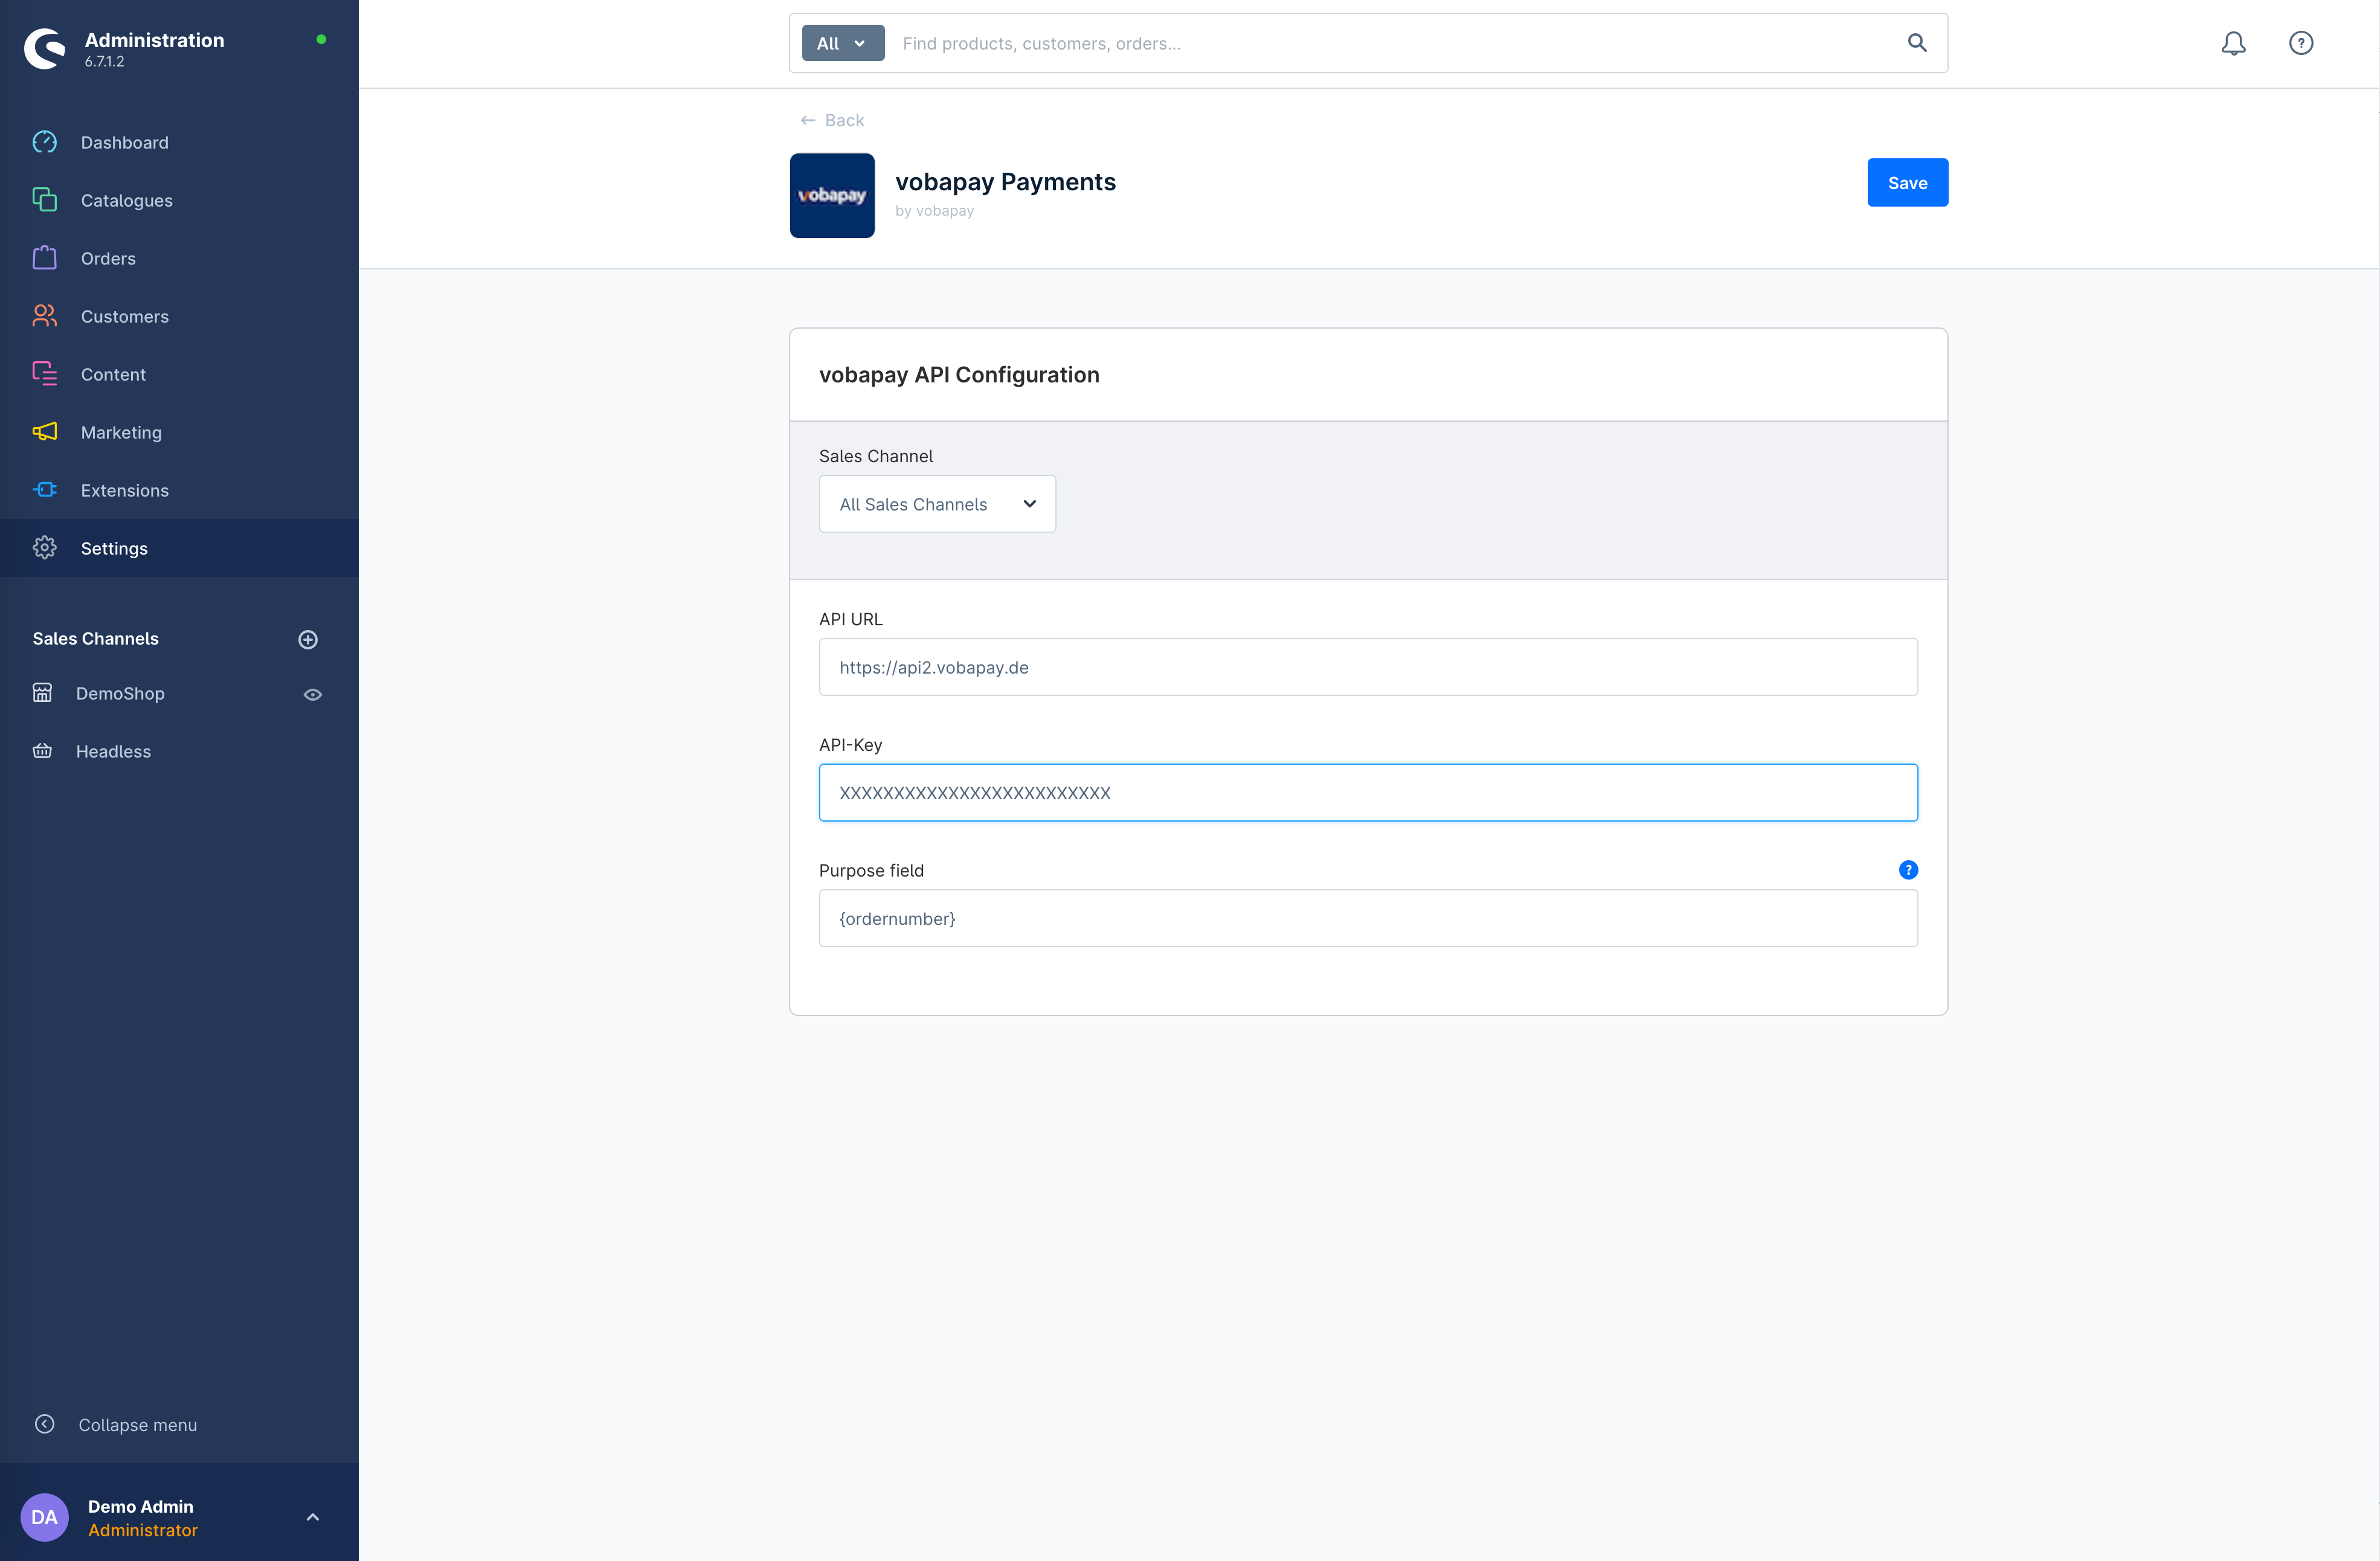Click the 'by vobapay' text

pos(934,211)
